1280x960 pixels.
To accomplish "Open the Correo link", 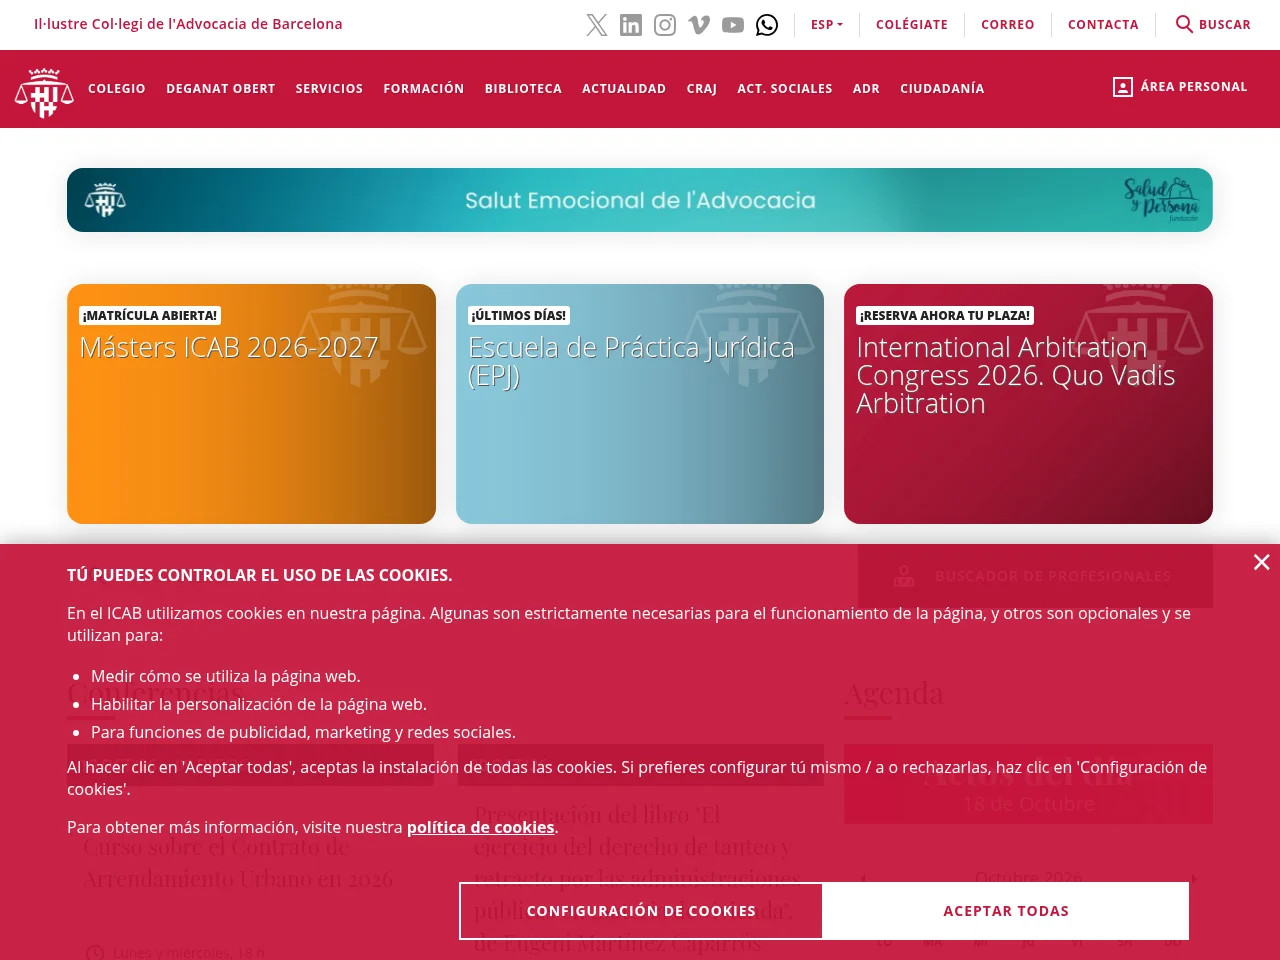I will click(1008, 24).
